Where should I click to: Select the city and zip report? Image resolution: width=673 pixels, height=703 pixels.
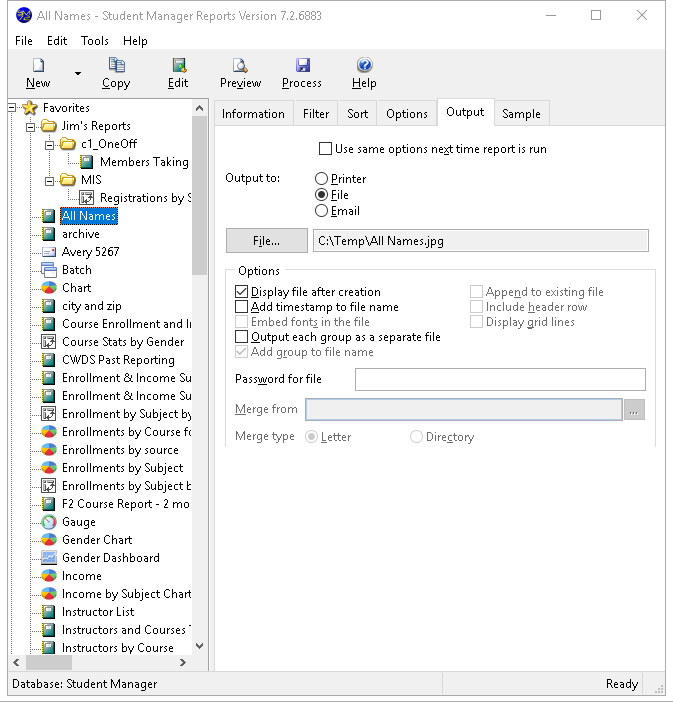pos(91,306)
